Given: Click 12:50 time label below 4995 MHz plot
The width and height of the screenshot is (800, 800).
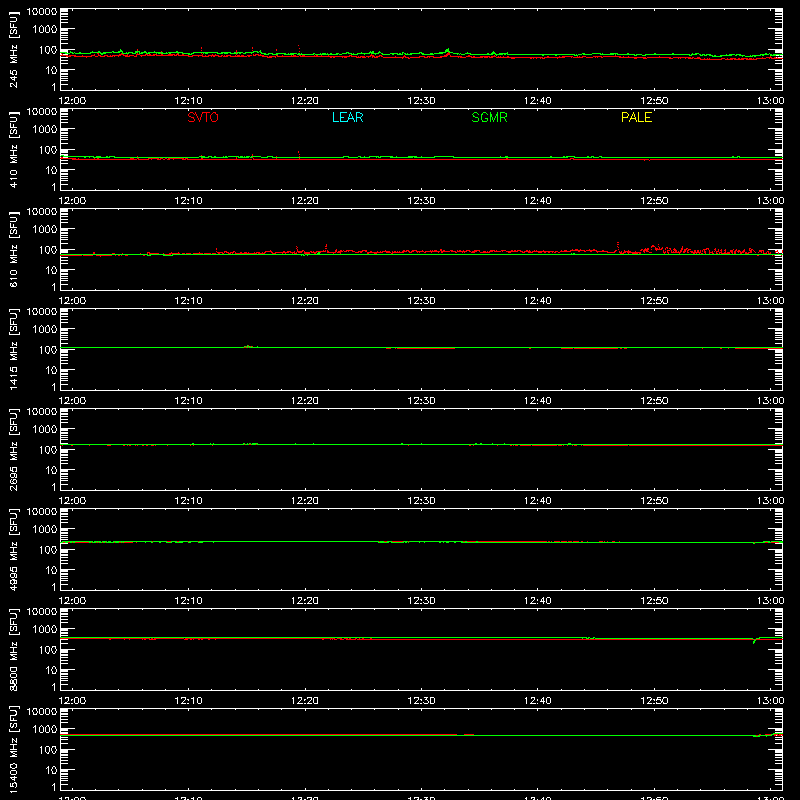Looking at the screenshot, I should point(654,601).
